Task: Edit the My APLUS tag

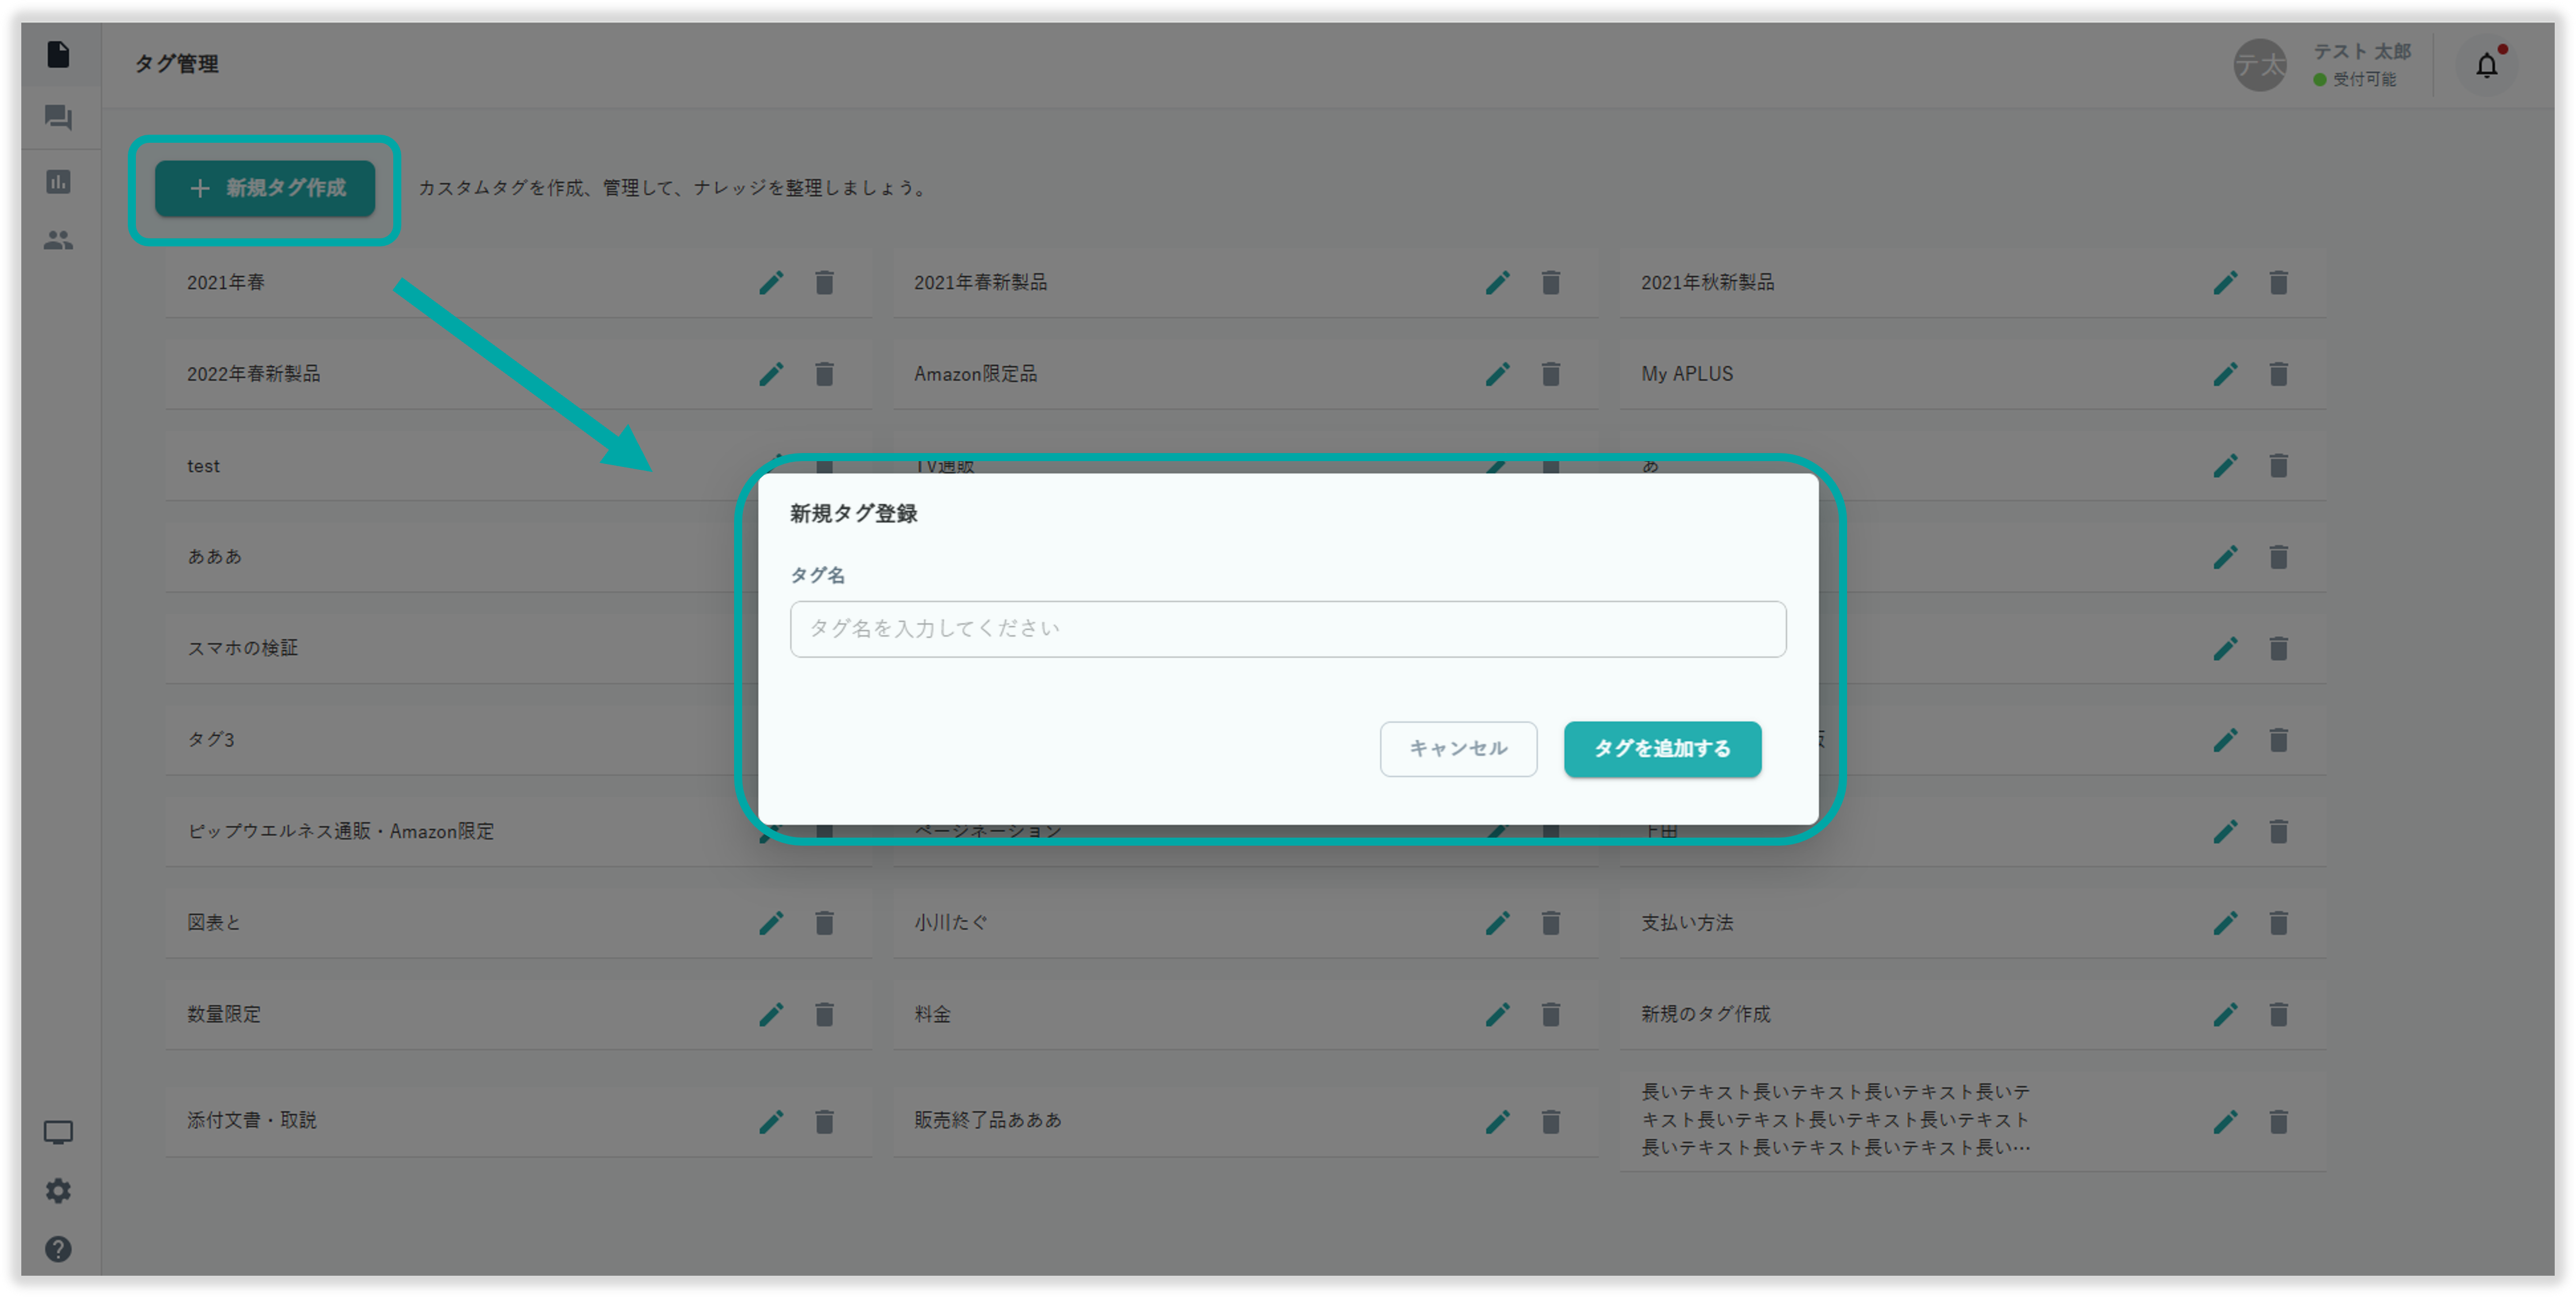Action: pos(2225,374)
